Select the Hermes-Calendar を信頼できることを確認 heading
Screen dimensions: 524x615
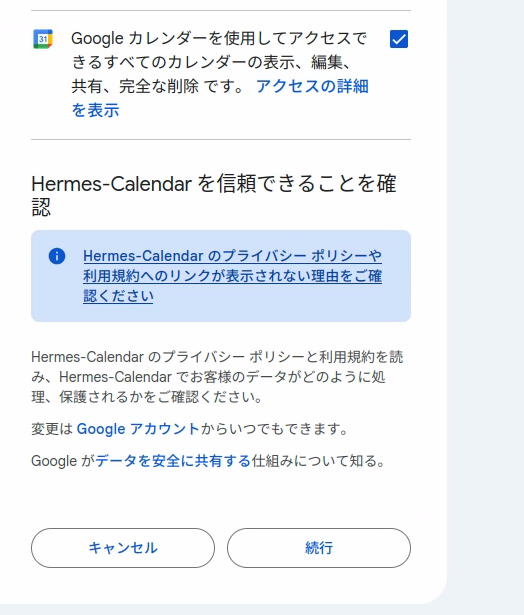pos(214,195)
